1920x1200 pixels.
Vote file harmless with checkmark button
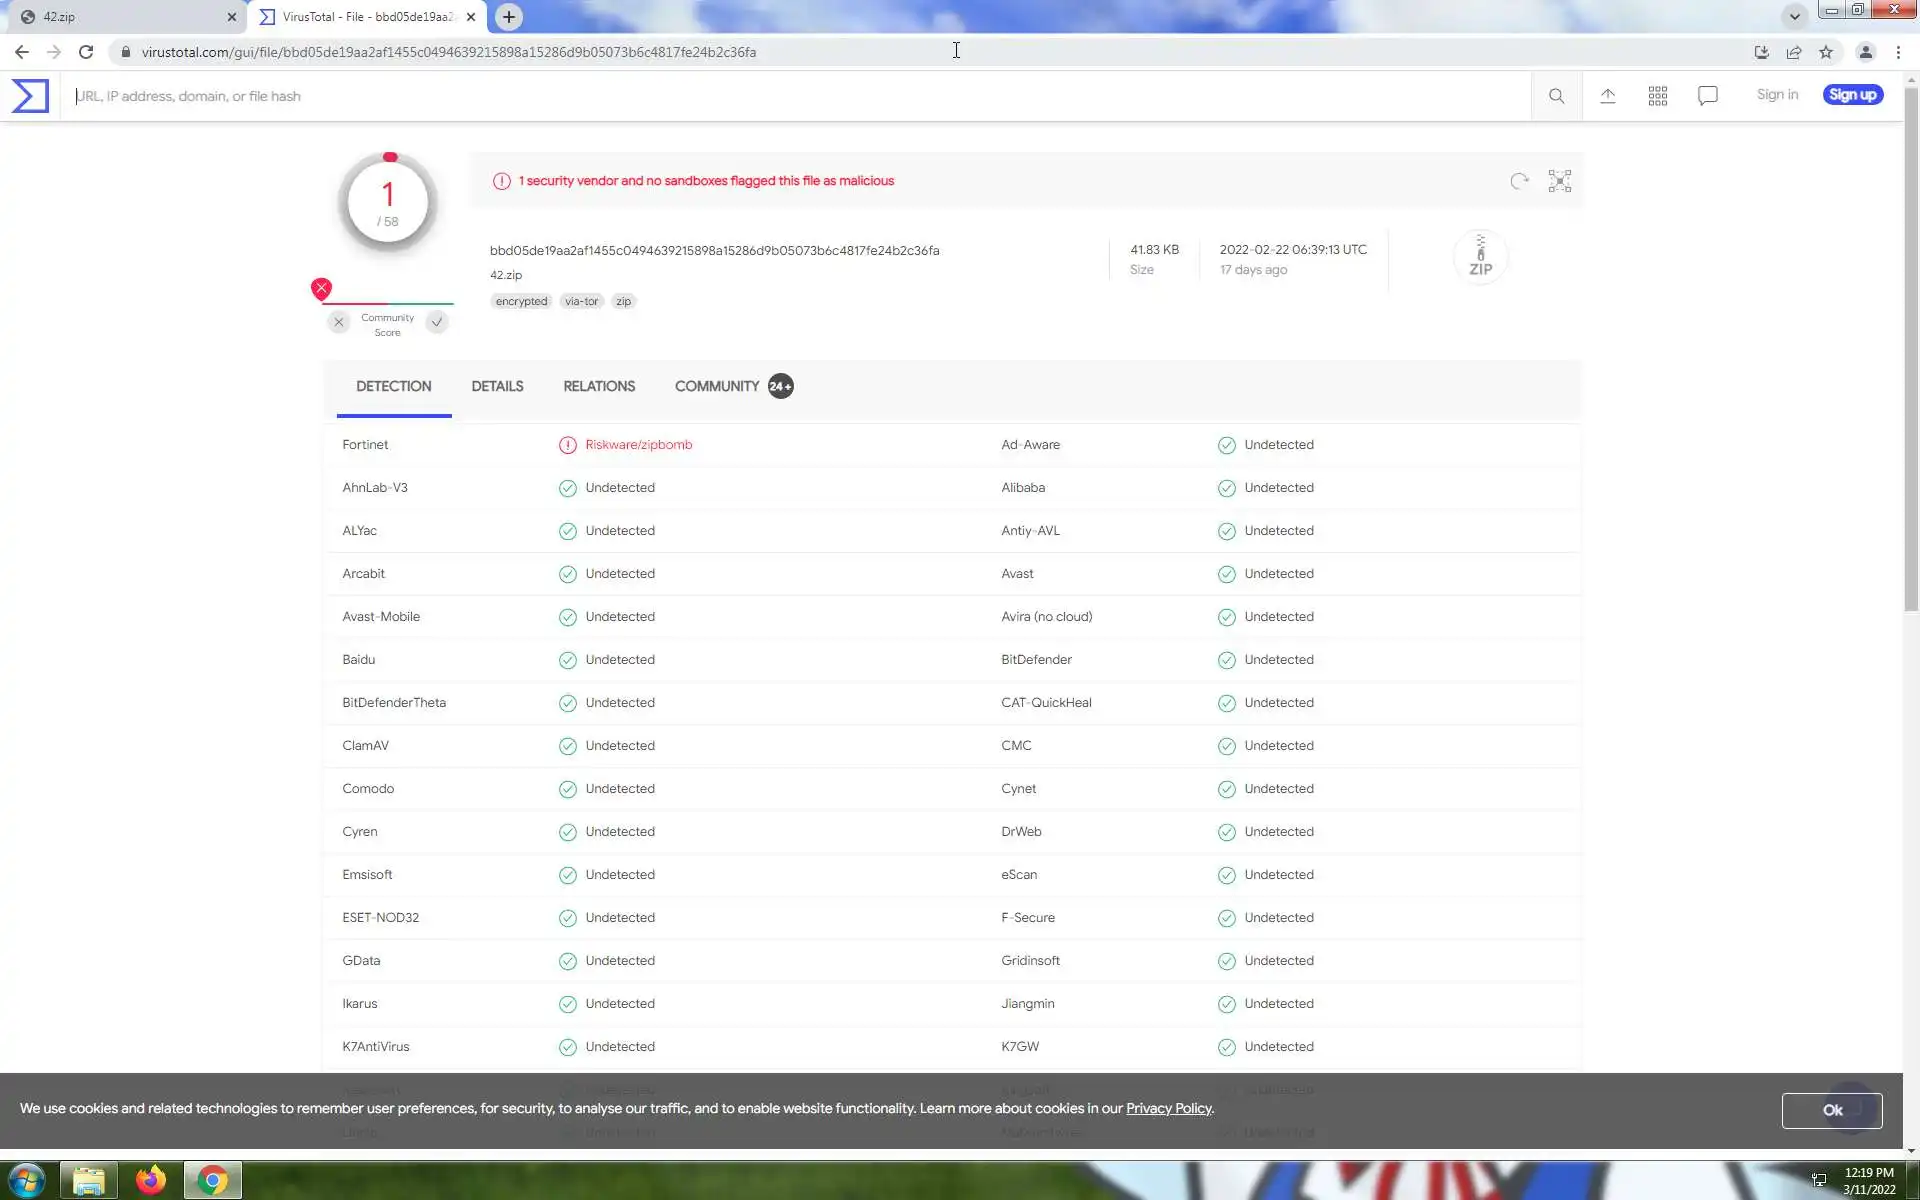click(437, 322)
